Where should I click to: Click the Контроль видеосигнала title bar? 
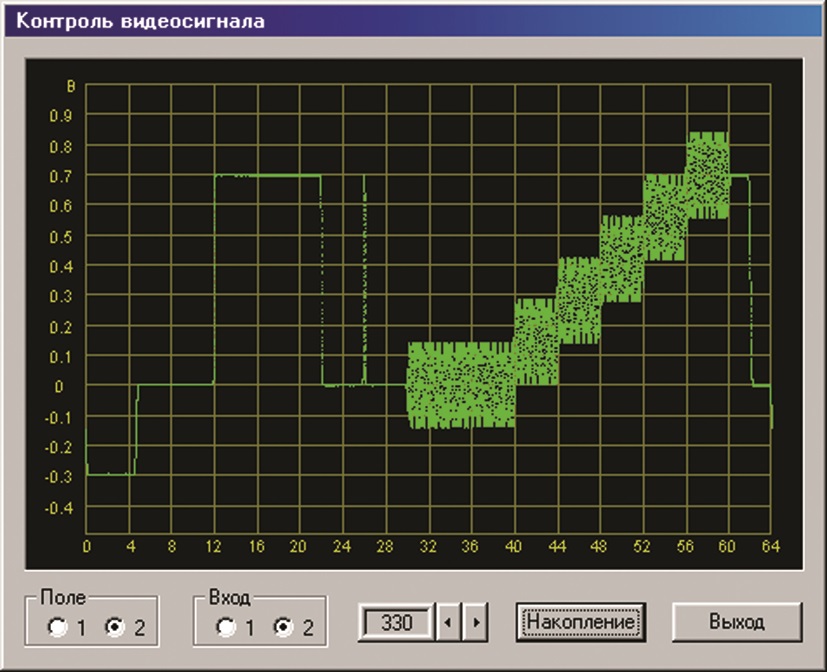click(414, 21)
